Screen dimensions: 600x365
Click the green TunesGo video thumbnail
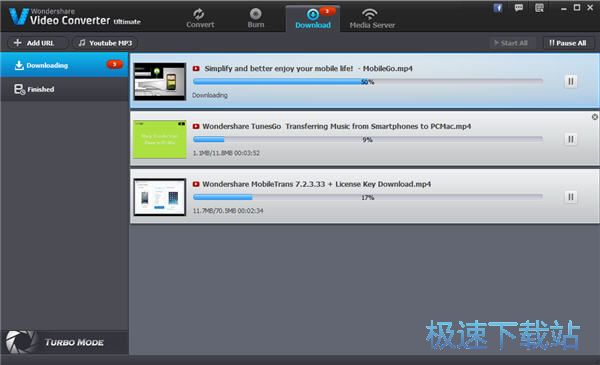pyautogui.click(x=160, y=139)
